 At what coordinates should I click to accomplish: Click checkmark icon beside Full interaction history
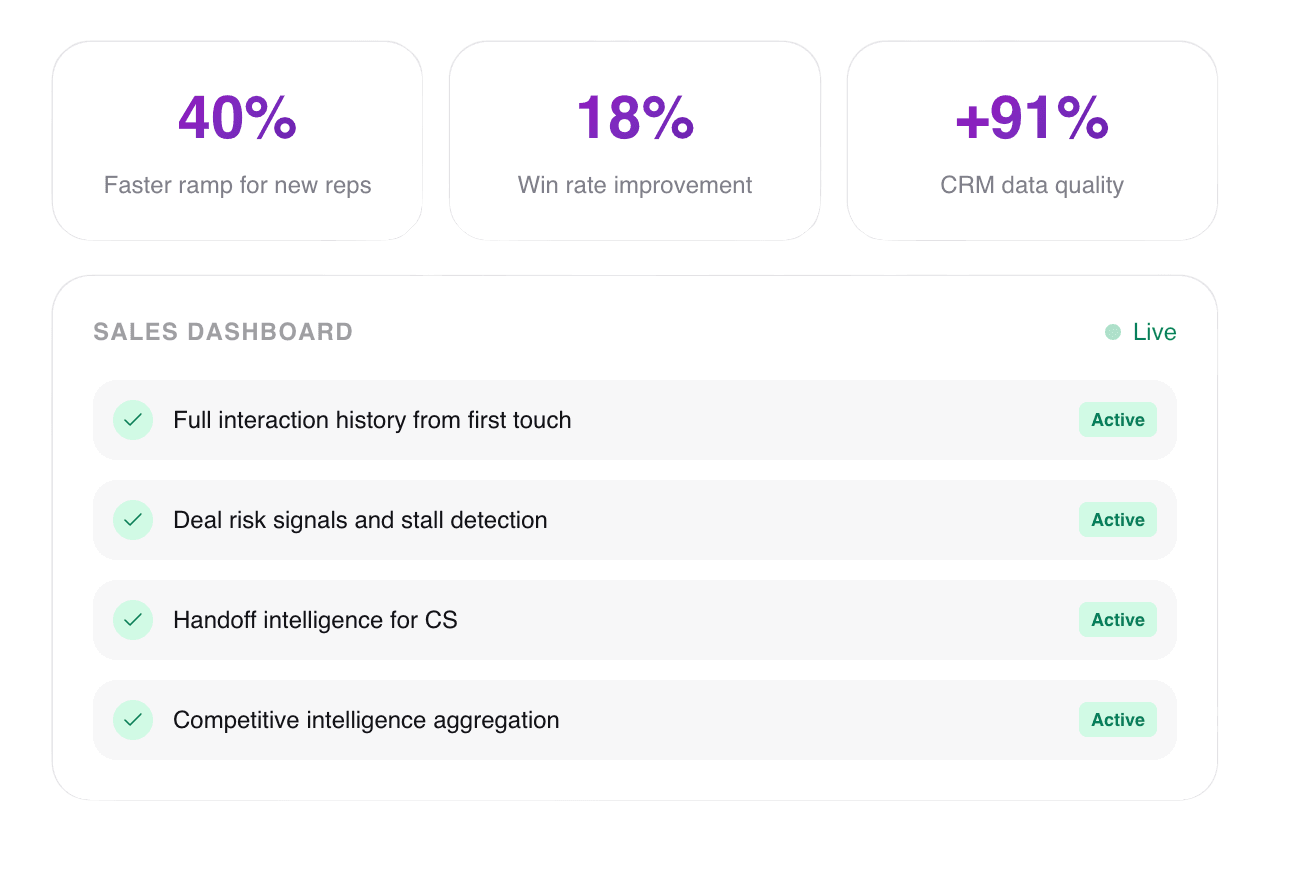point(133,420)
